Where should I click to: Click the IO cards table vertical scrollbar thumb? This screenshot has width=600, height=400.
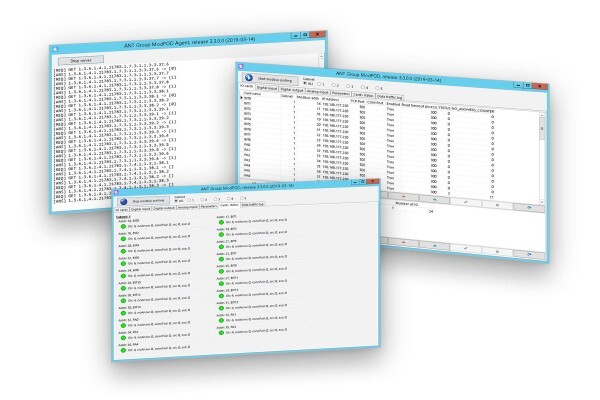coord(541,129)
